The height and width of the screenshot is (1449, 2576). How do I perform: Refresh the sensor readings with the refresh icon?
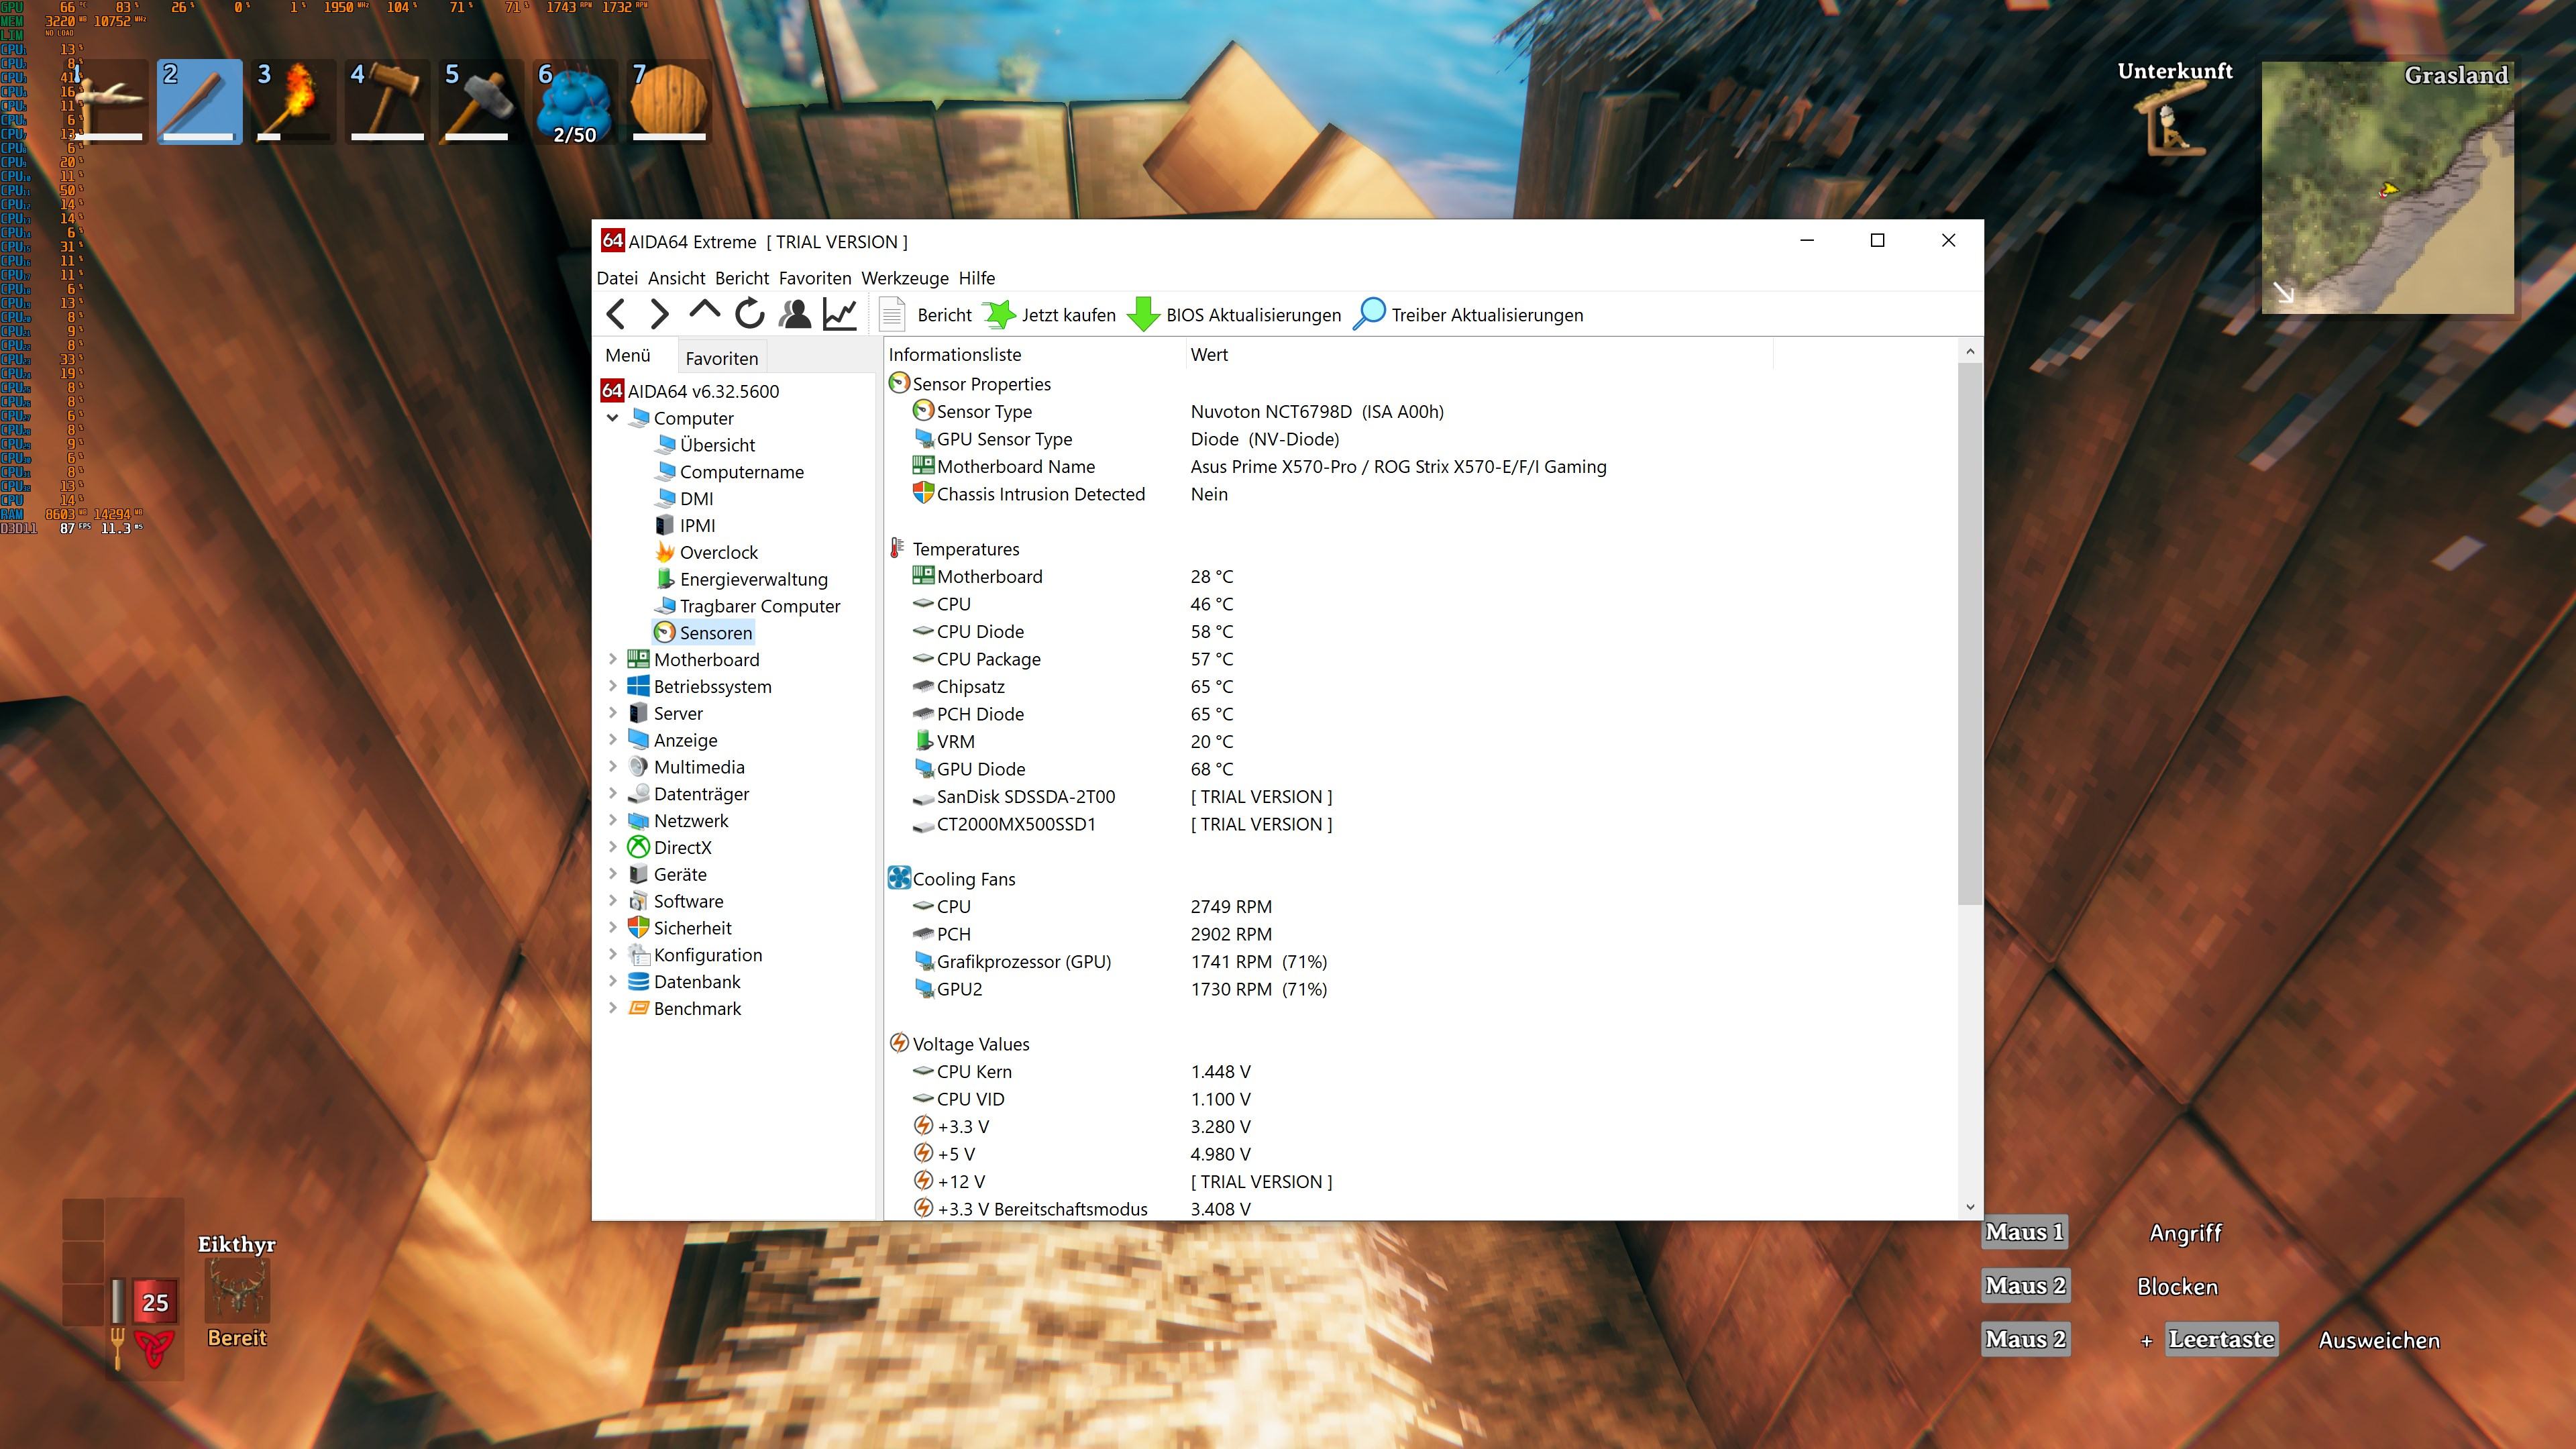click(x=750, y=315)
